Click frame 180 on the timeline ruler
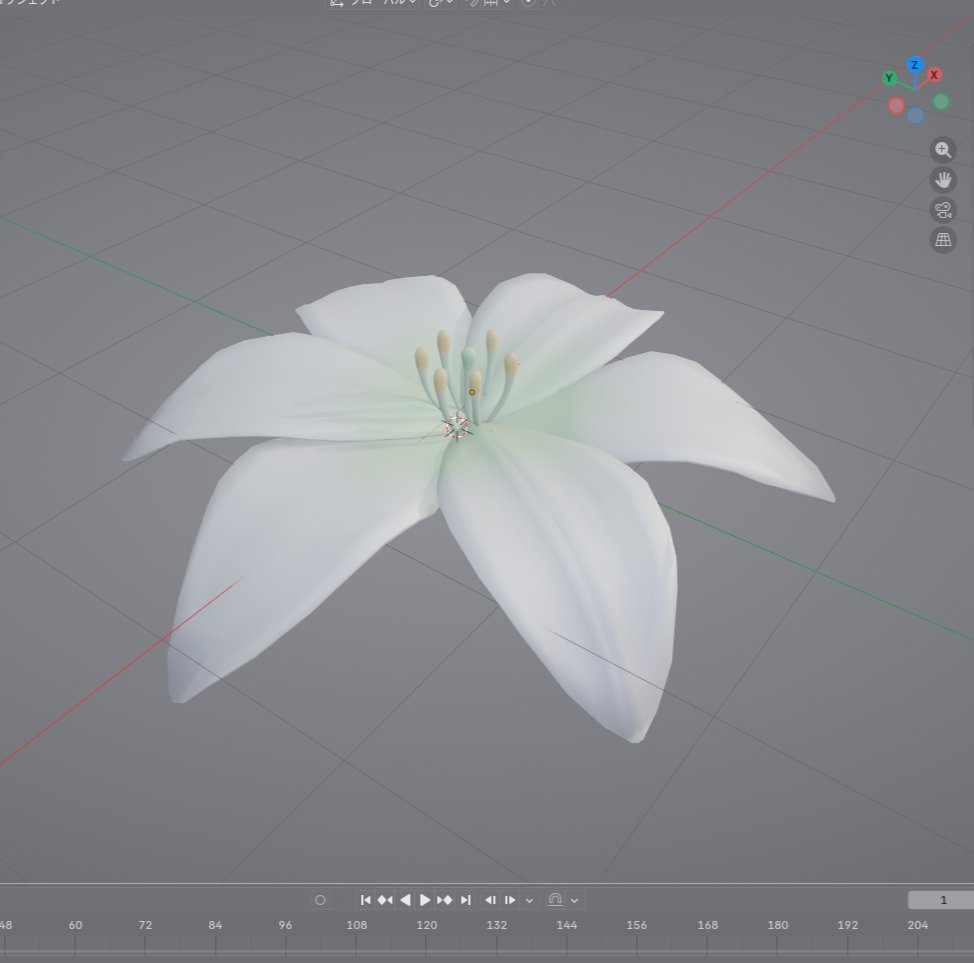Image resolution: width=974 pixels, height=963 pixels. pos(778,925)
